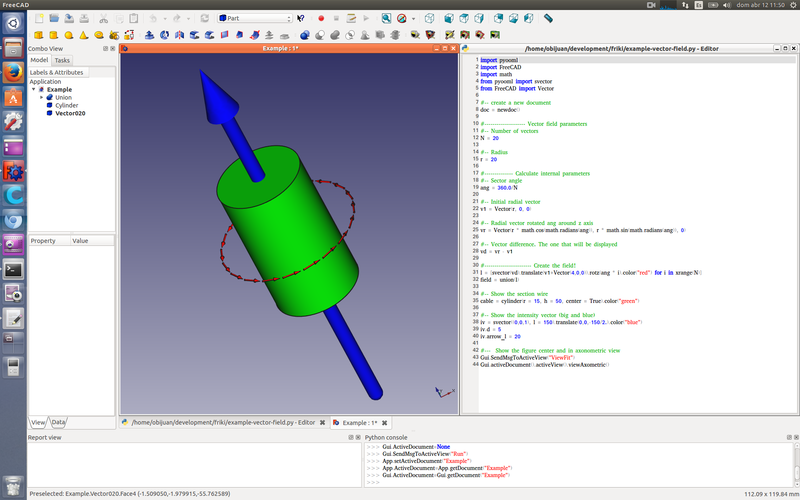800x500 pixels.
Task: Open the draw style dropdown arrow
Action: 414,18
